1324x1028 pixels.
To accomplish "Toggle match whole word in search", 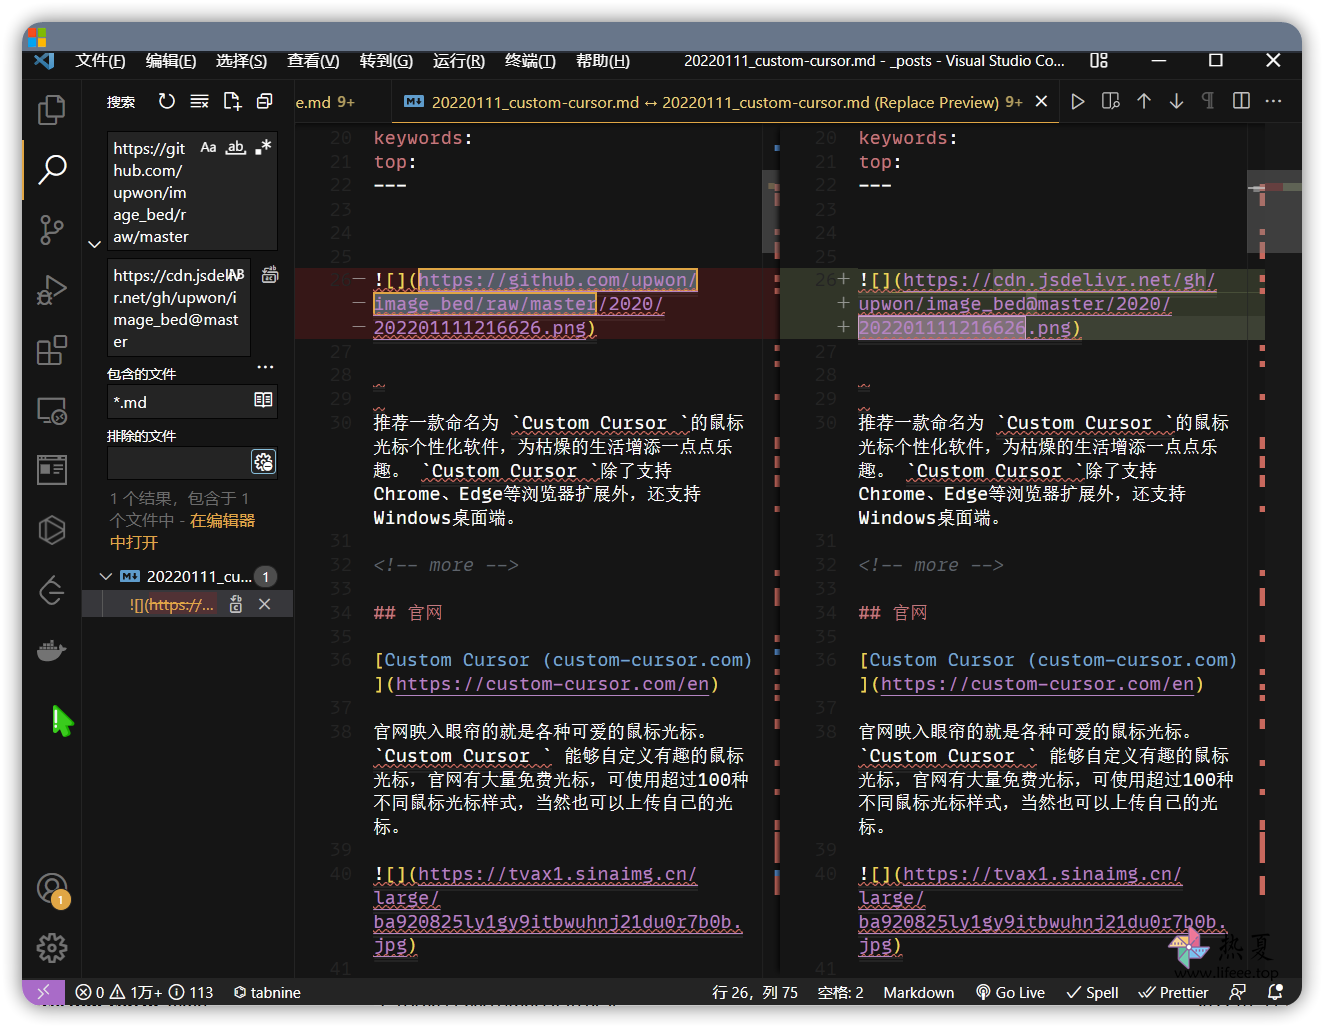I will (x=235, y=147).
